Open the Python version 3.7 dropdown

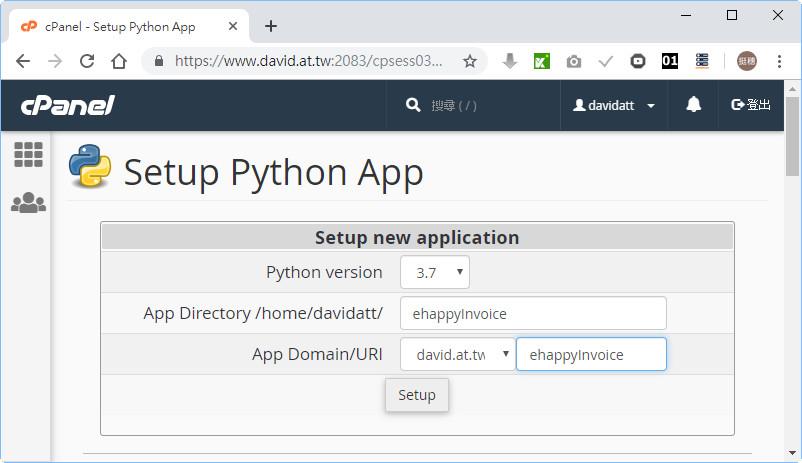pyautogui.click(x=435, y=272)
